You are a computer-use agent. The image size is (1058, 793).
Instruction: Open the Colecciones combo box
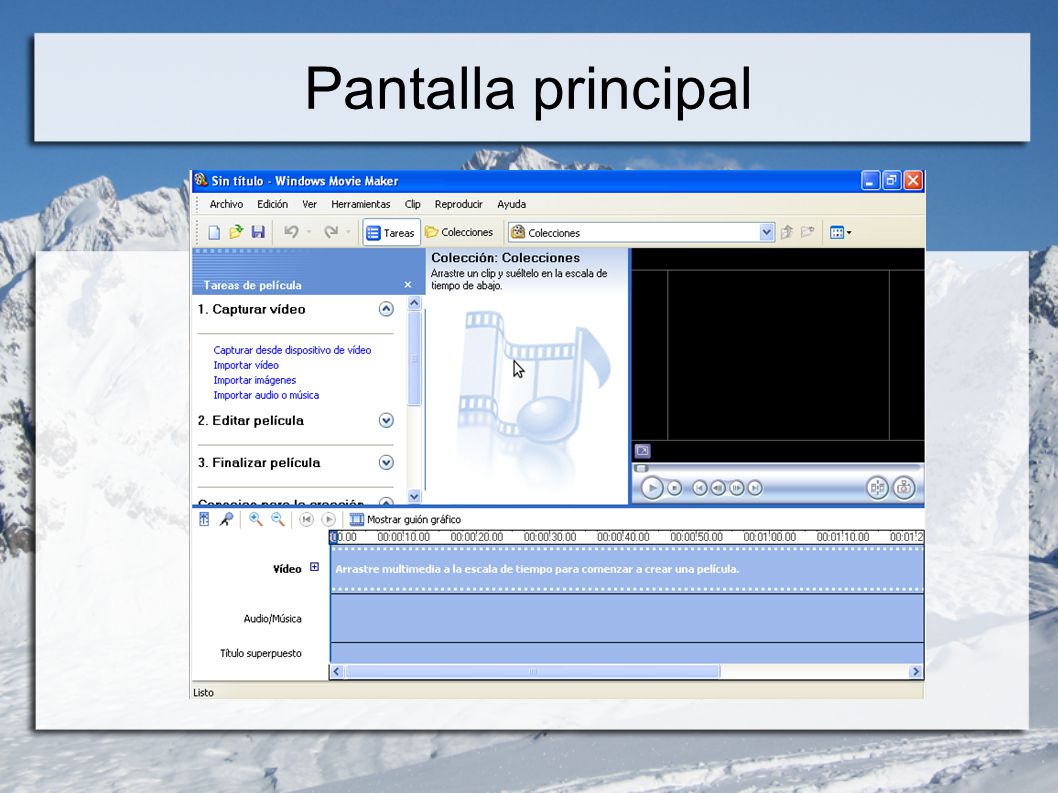(641, 233)
